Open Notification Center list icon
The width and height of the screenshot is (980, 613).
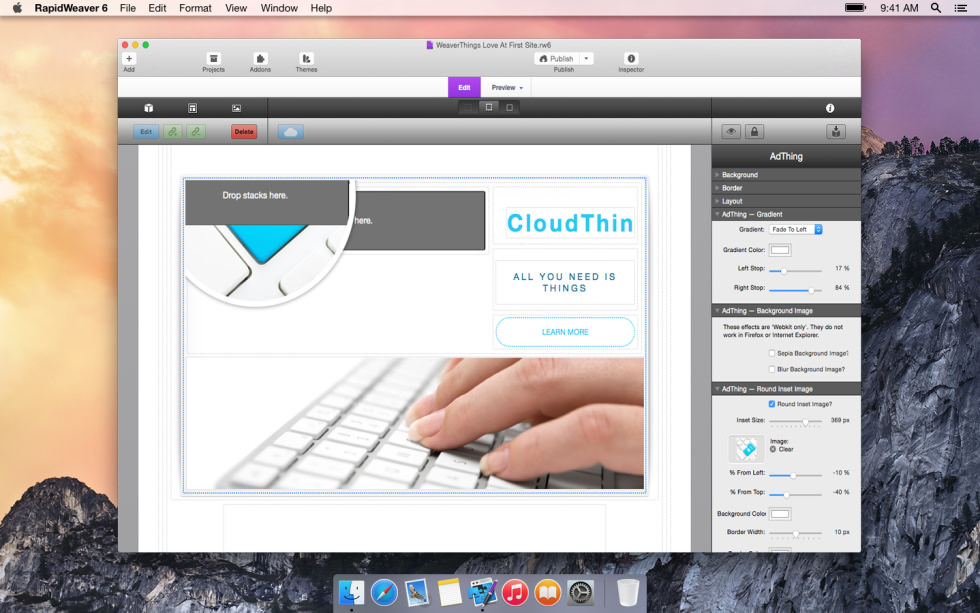pos(961,8)
